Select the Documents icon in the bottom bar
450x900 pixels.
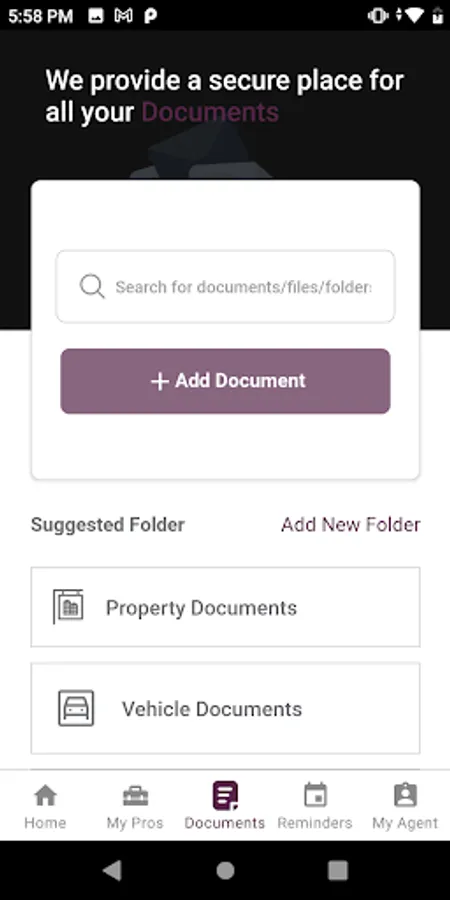click(225, 796)
